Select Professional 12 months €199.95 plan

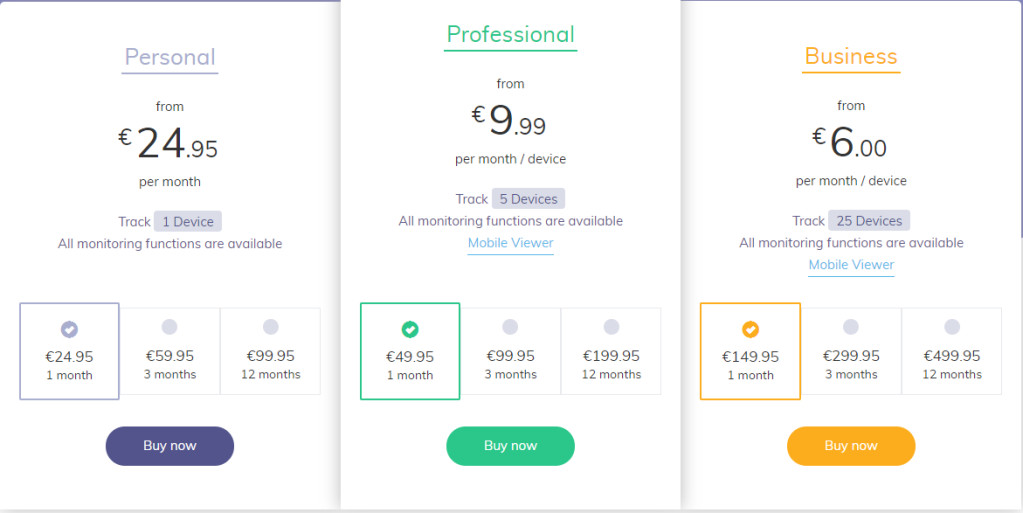pyautogui.click(x=611, y=350)
